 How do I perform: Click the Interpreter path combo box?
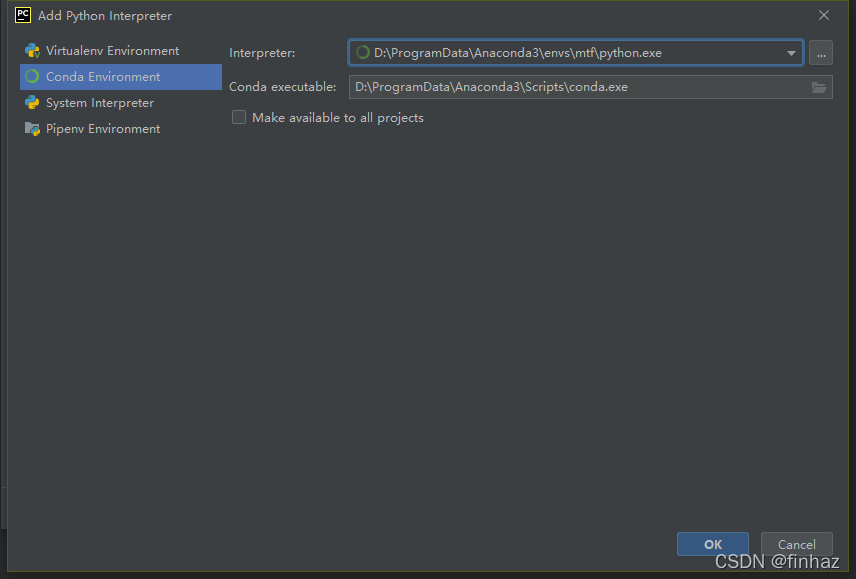tap(576, 53)
